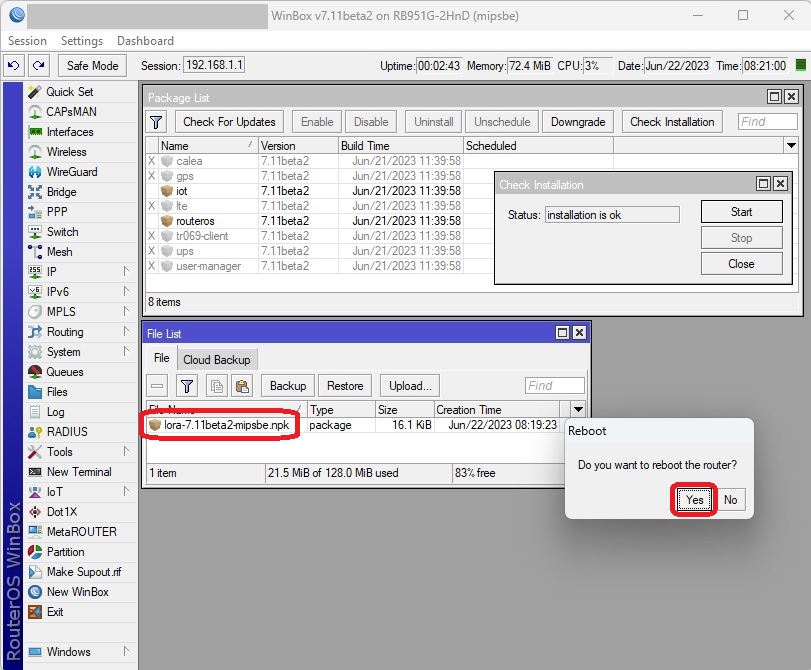
Task: Select the routeros package row
Action: click(x=320, y=221)
